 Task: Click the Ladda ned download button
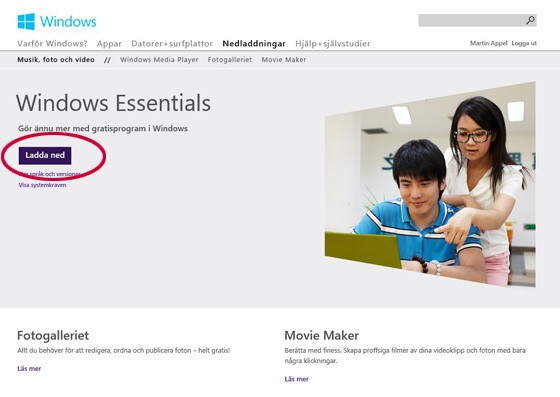(45, 155)
